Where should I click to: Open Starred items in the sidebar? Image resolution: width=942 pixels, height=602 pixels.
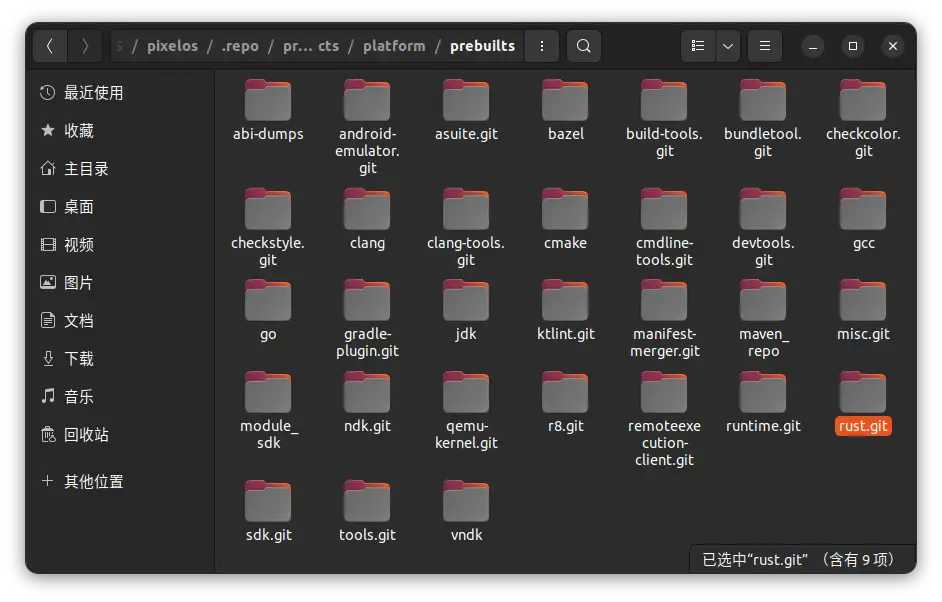pos(78,131)
